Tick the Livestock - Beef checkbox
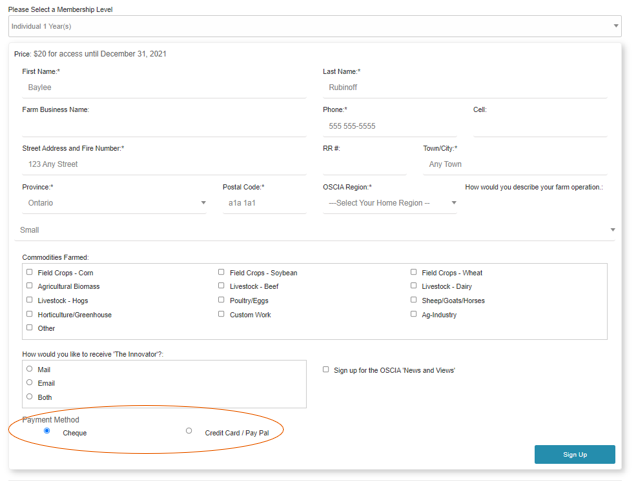The image size is (636, 481). (221, 286)
